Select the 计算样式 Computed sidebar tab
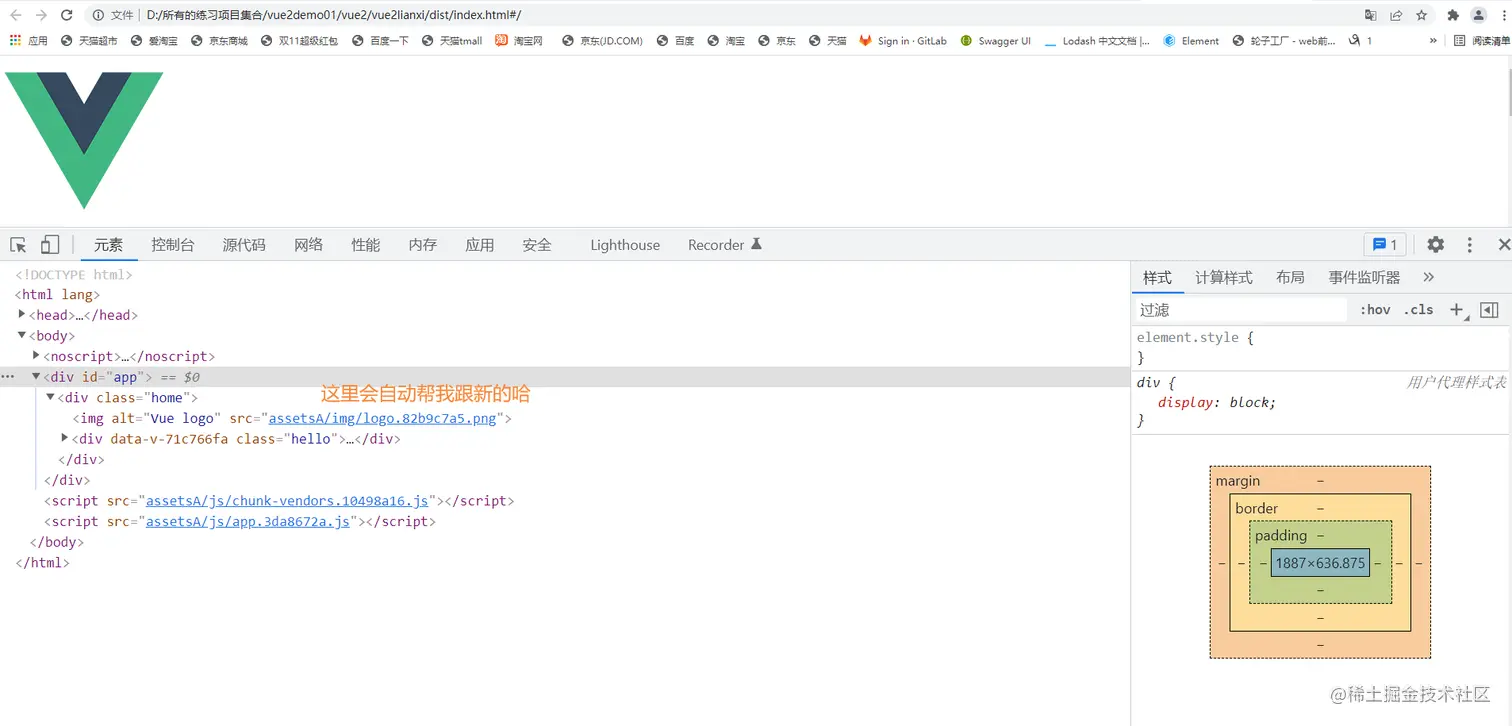 coord(1224,277)
